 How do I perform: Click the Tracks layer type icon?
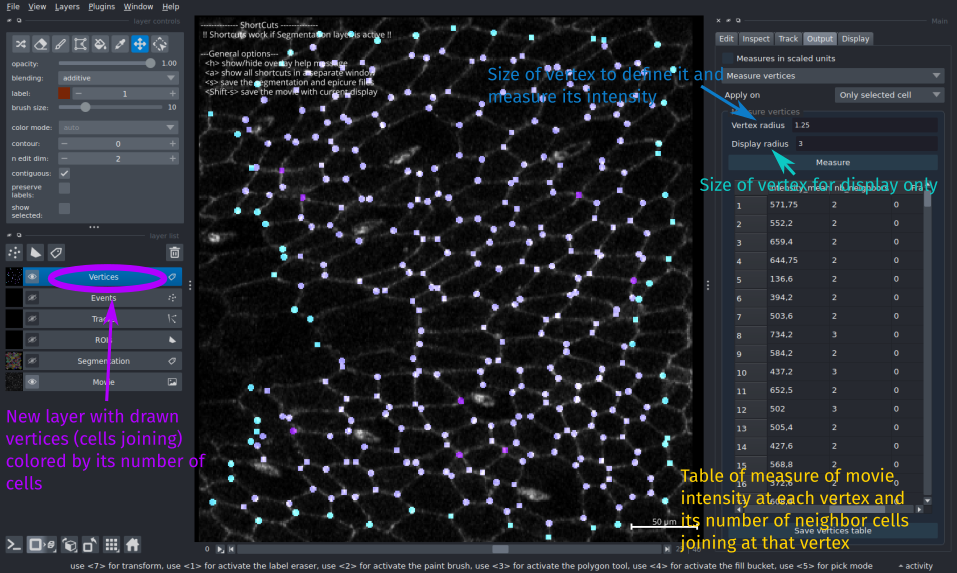pos(172,319)
